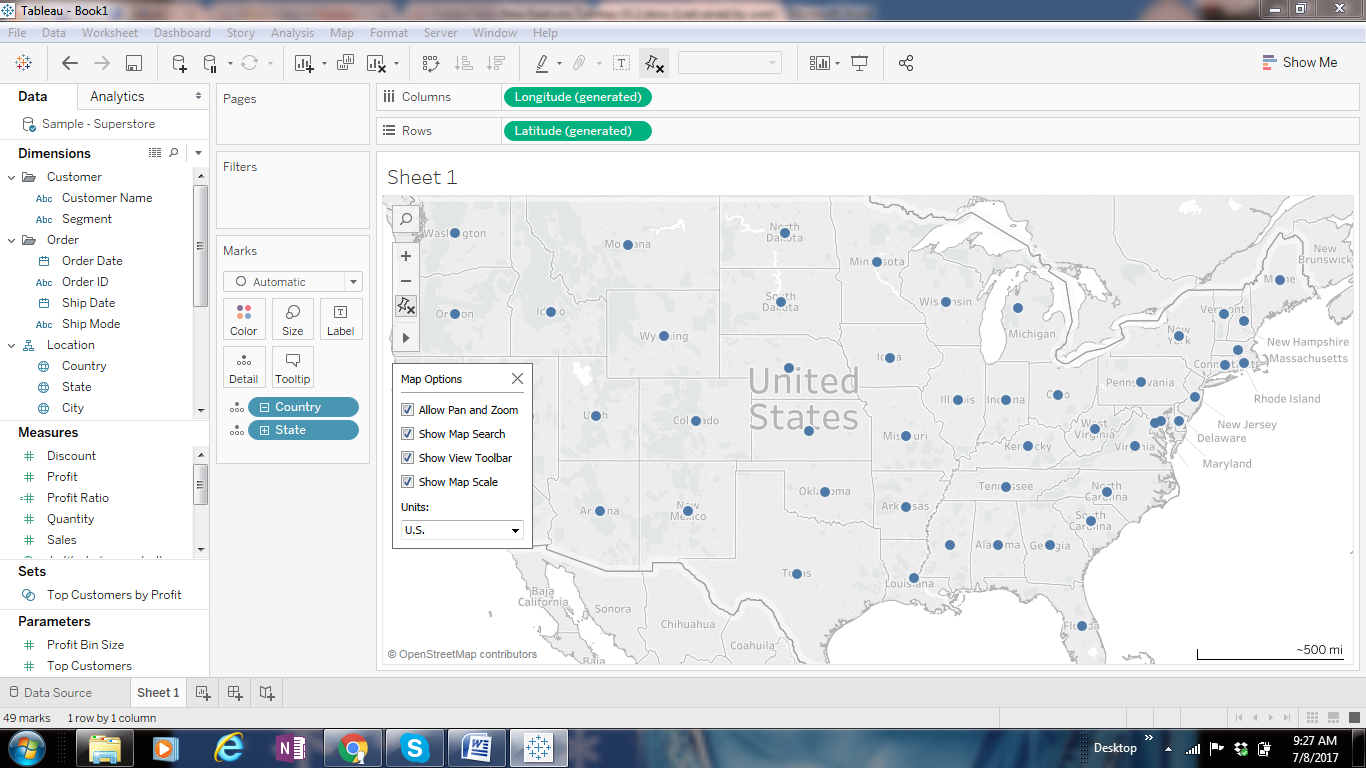The width and height of the screenshot is (1366, 768).
Task: Open the Show Me panel
Action: [x=1300, y=62]
